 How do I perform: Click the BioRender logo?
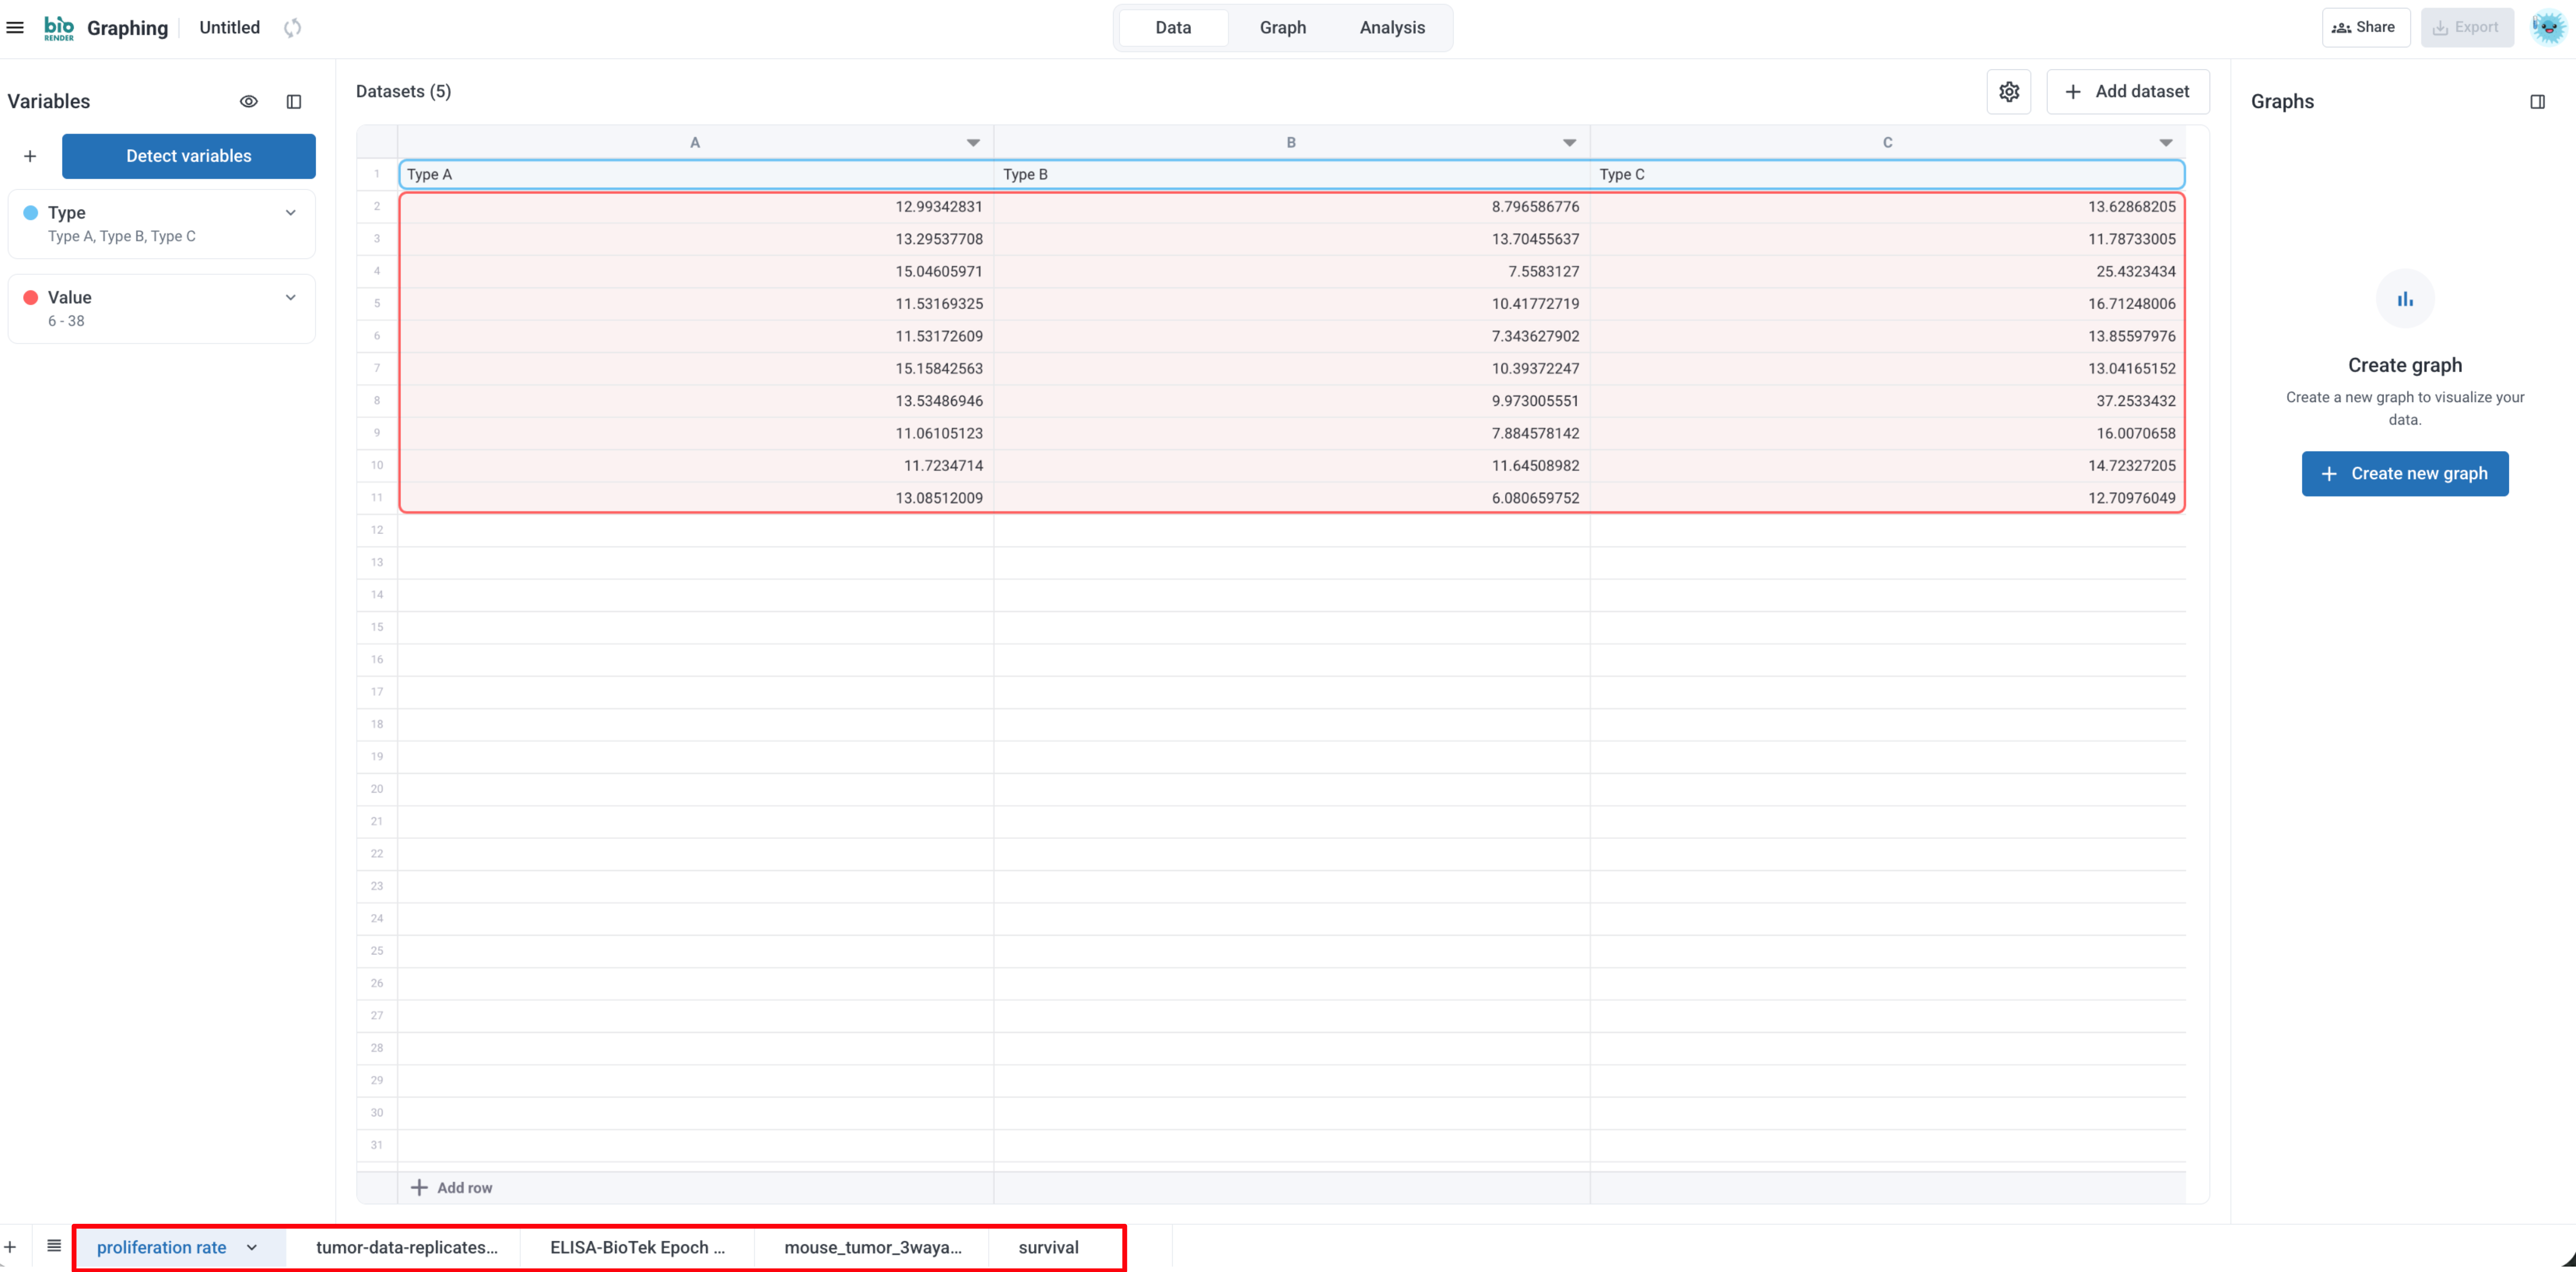[x=59, y=28]
